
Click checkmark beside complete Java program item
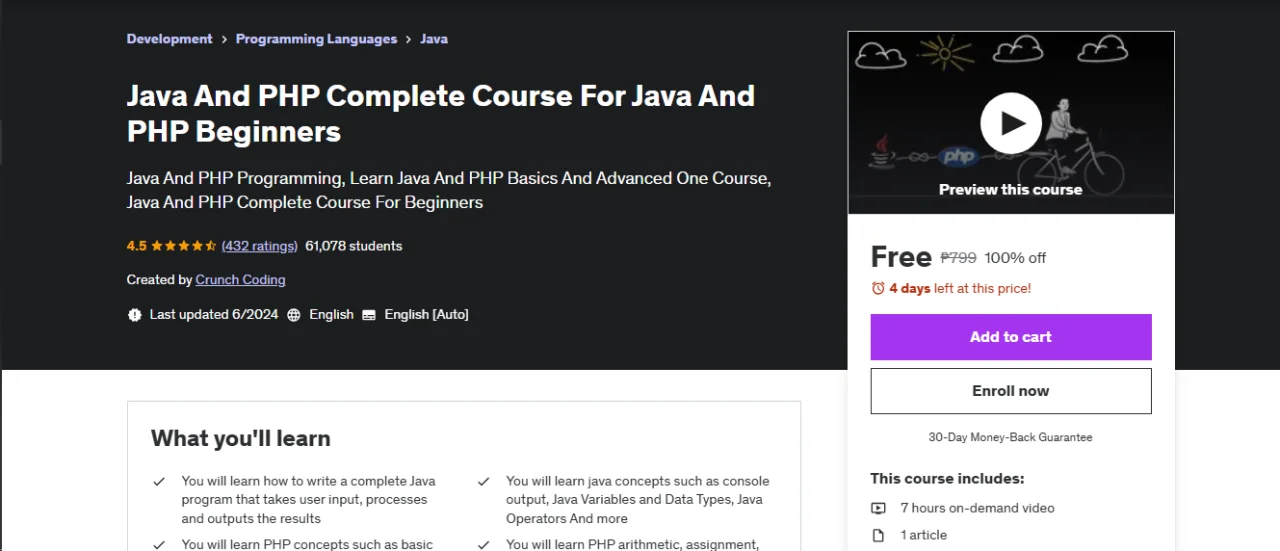[x=159, y=481]
